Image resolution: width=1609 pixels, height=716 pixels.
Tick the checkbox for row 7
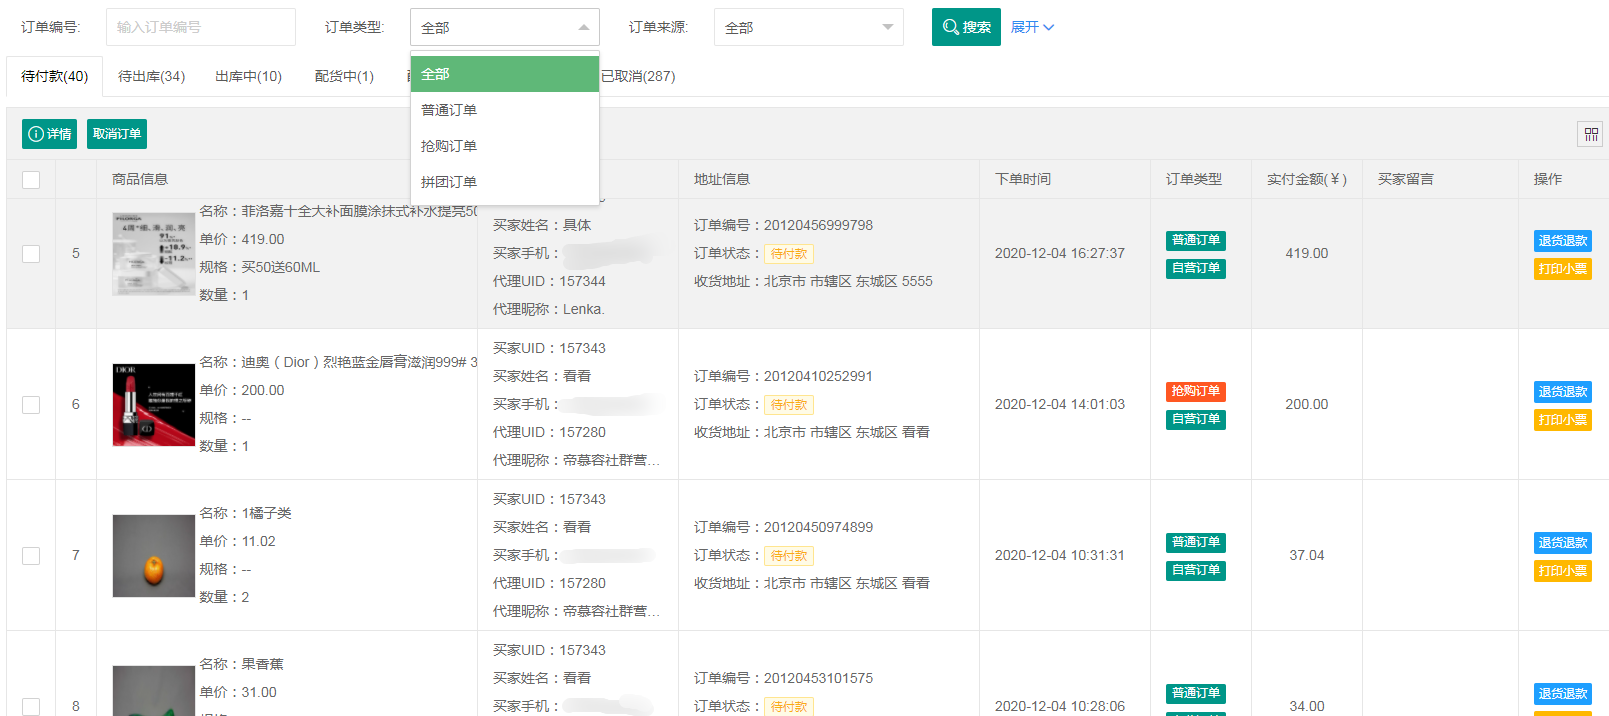coord(31,556)
